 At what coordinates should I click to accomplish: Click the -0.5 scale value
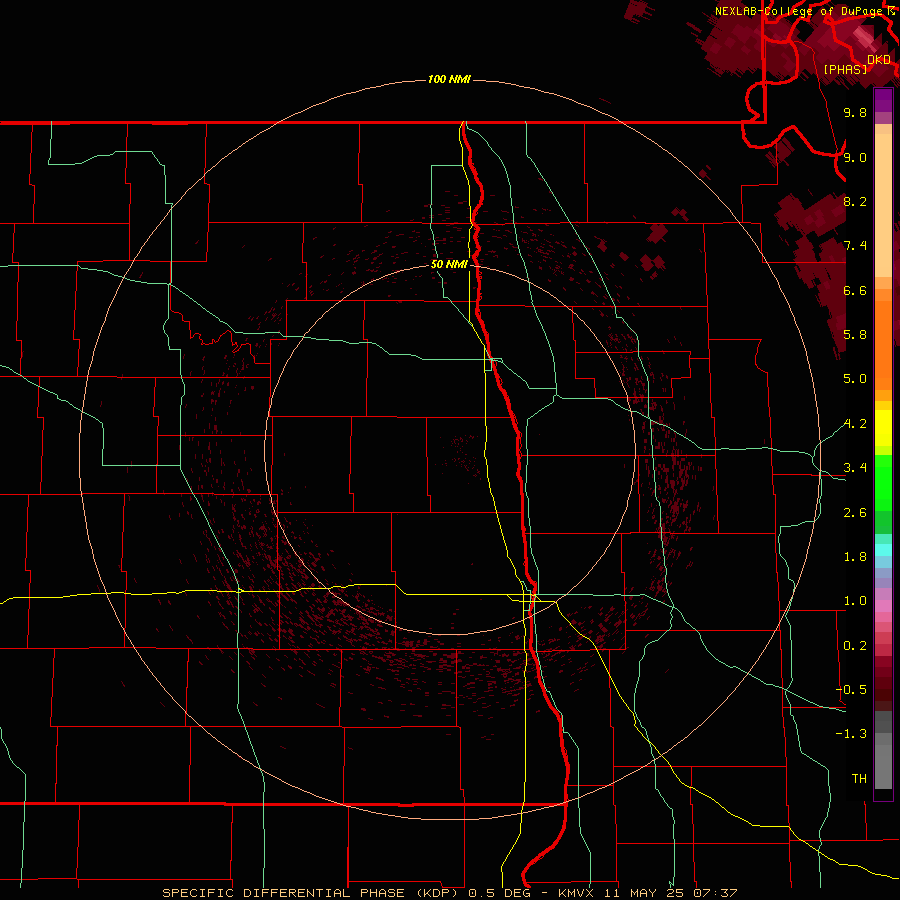(851, 689)
